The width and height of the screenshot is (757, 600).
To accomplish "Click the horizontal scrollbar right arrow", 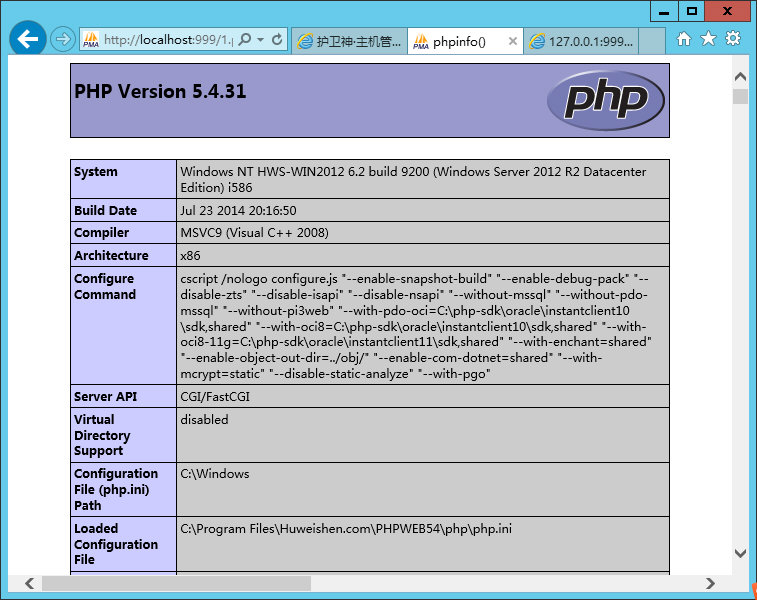I will point(710,583).
